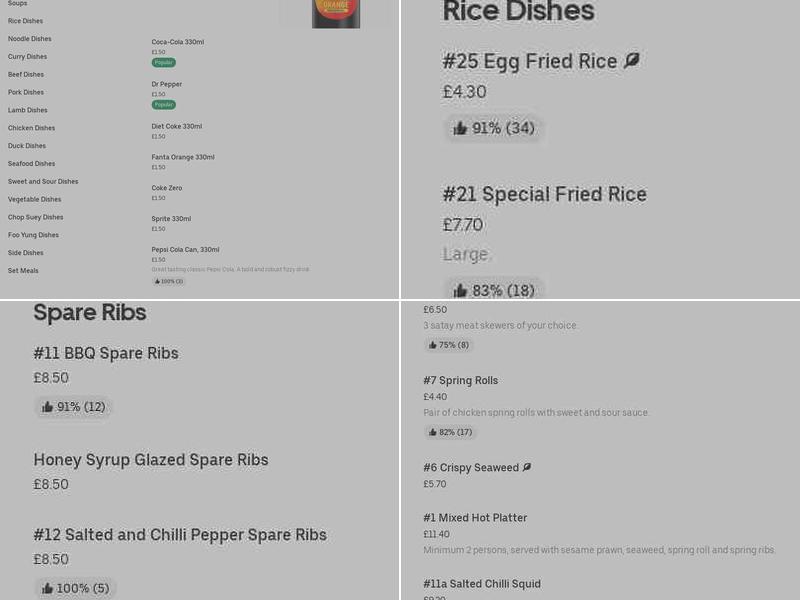
Task: Select Chop Suey Dishes in the sidebar
Action: [x=35, y=217]
